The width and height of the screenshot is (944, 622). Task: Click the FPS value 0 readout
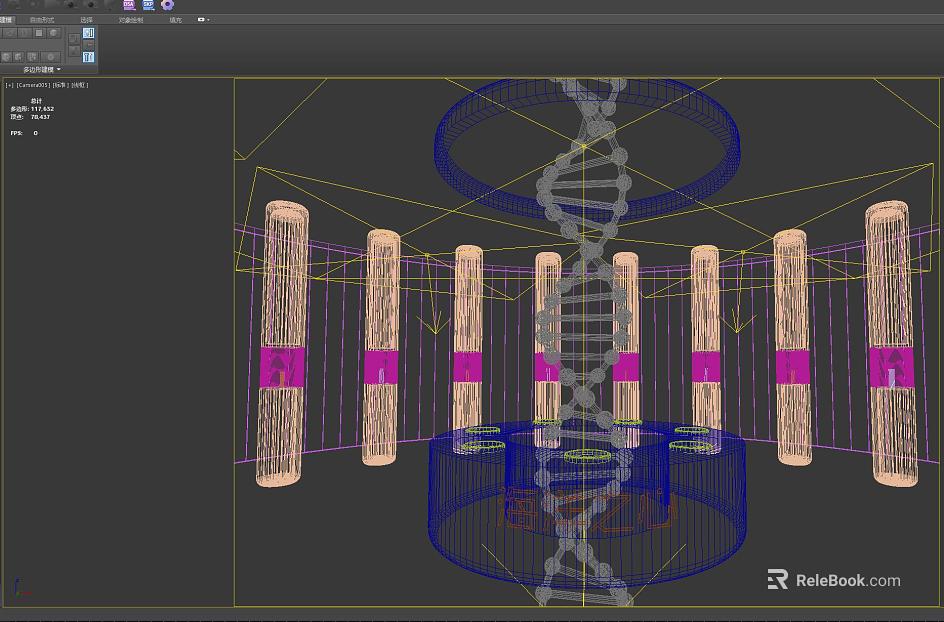(x=36, y=133)
